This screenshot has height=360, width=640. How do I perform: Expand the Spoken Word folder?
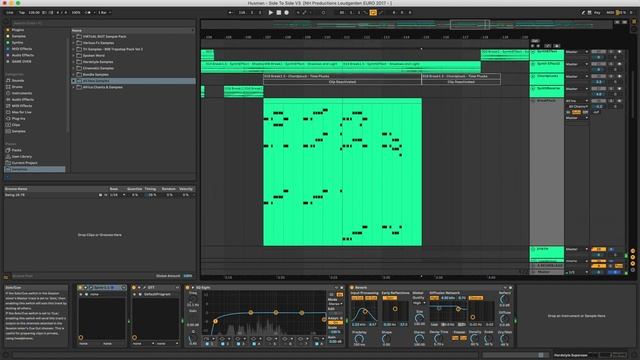pyautogui.click(x=74, y=56)
